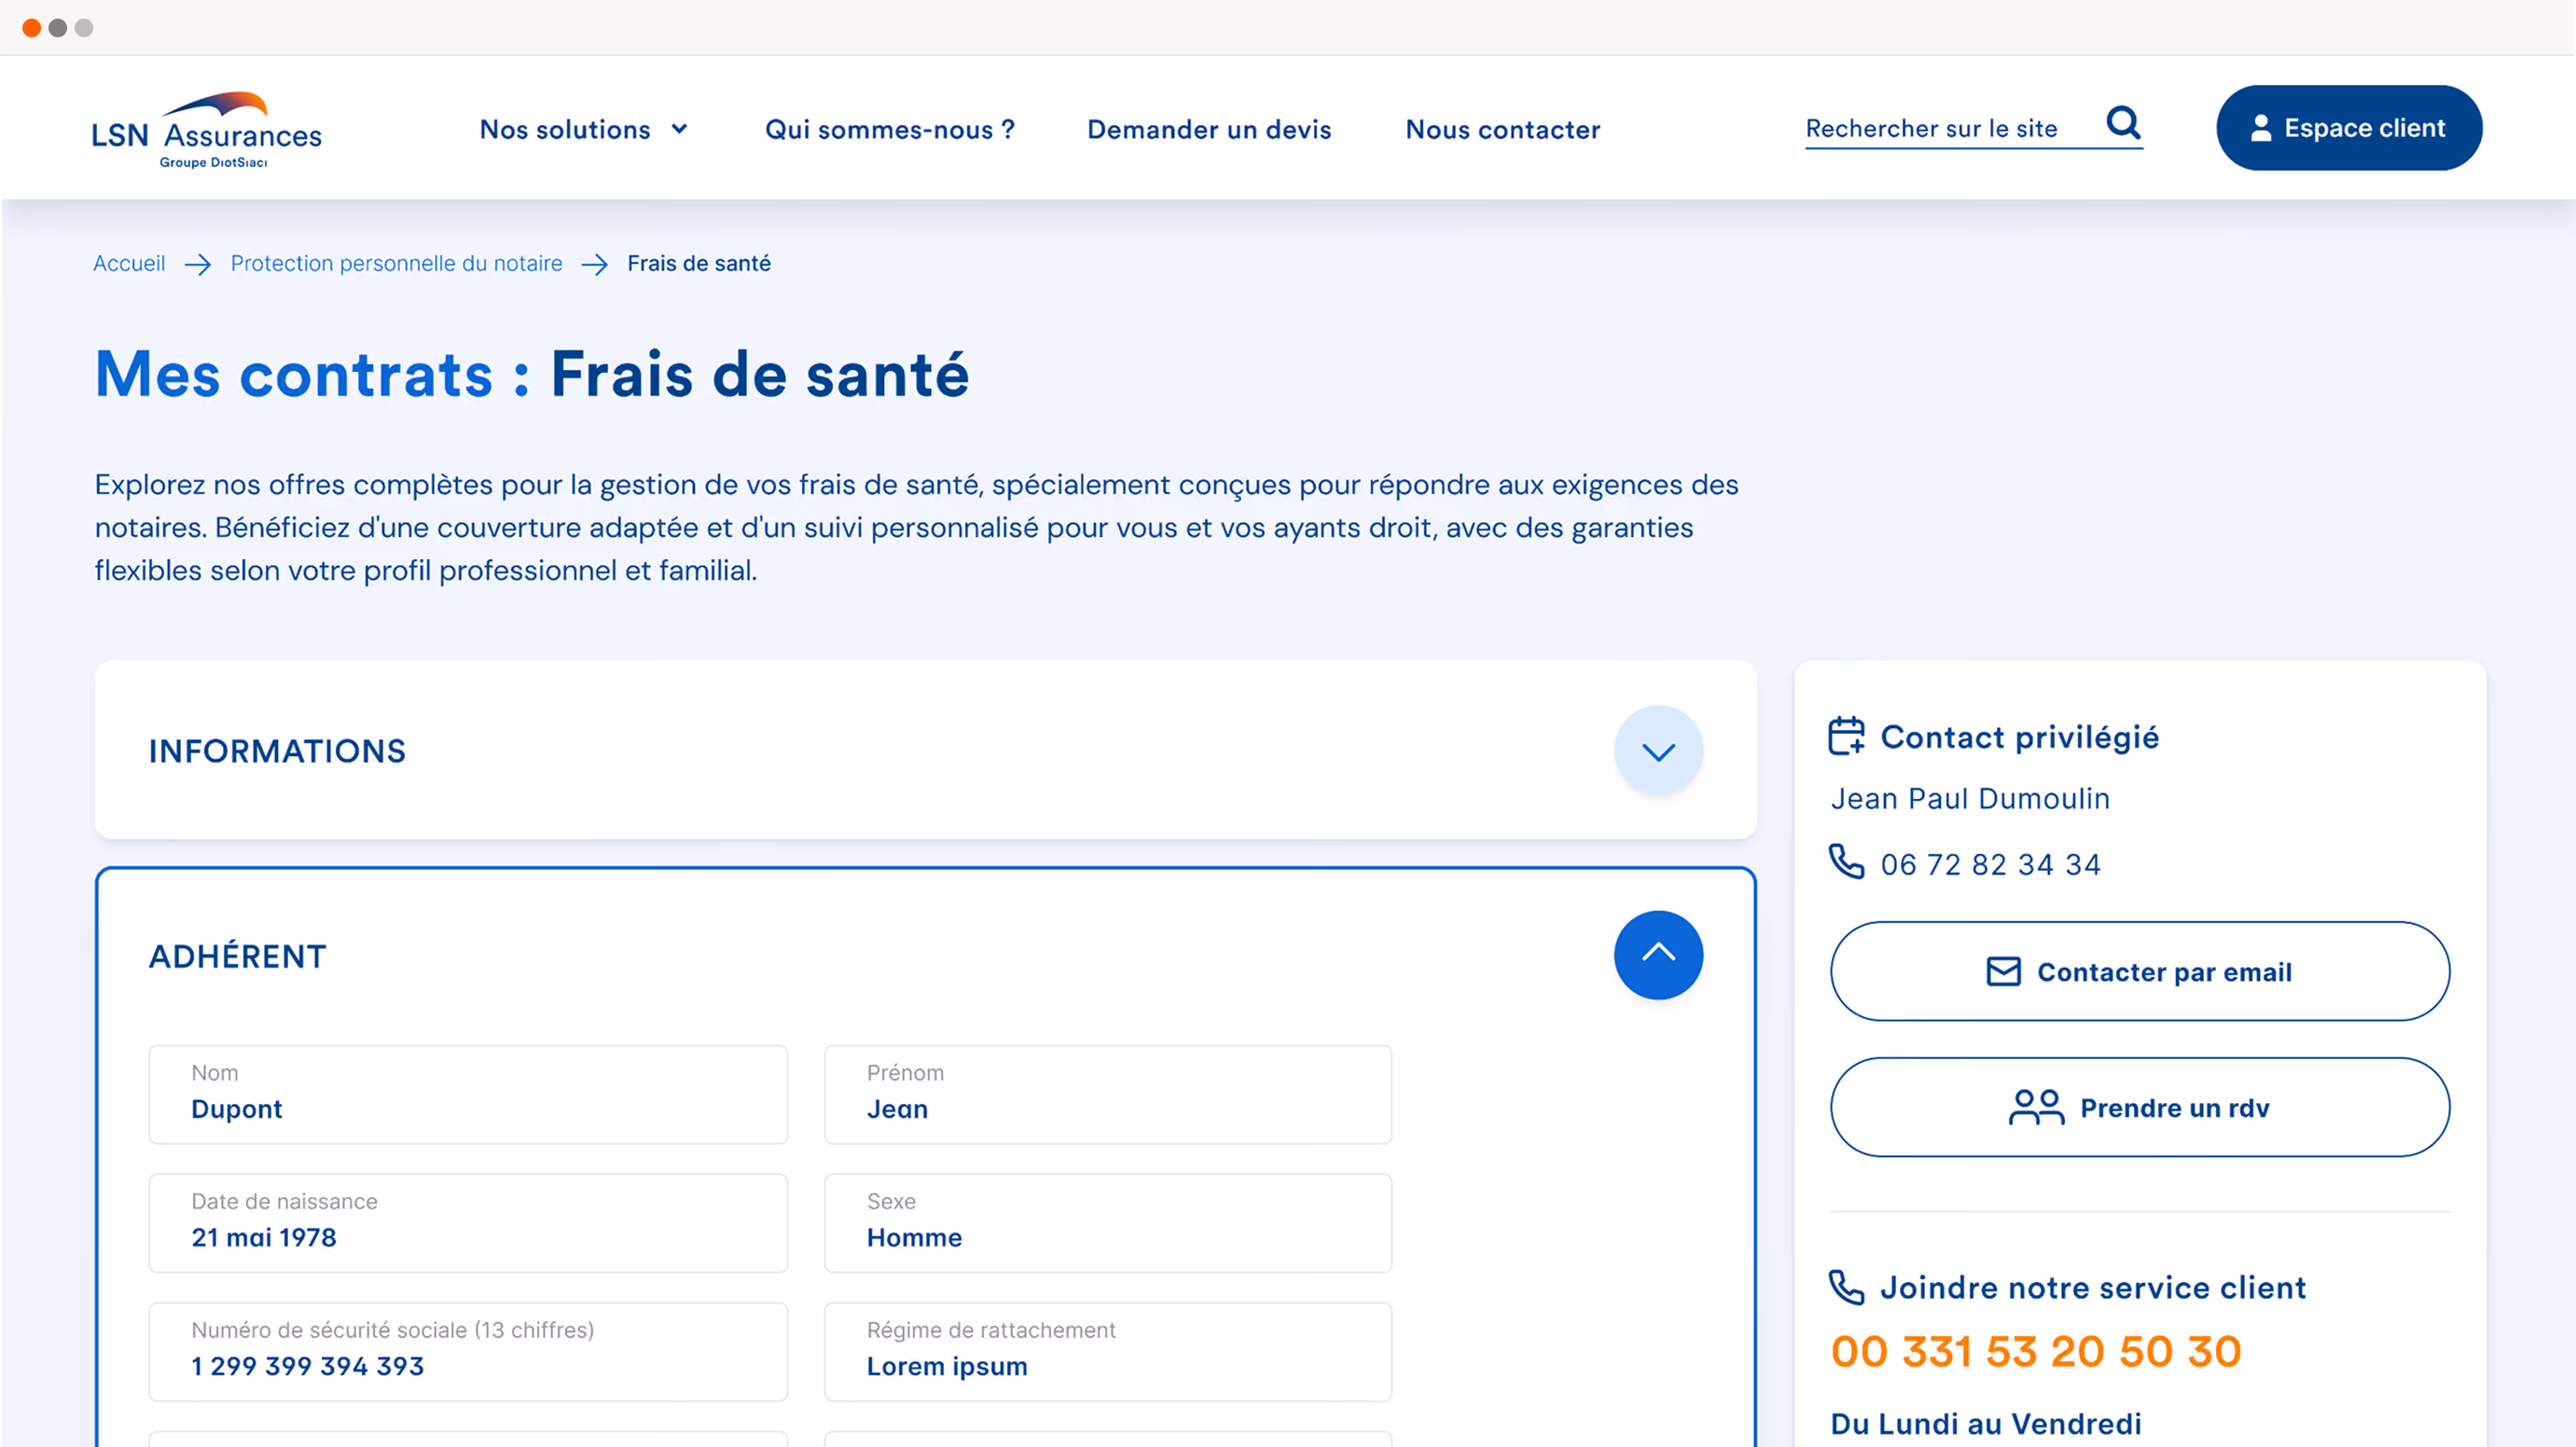Image resolution: width=2576 pixels, height=1447 pixels.
Task: Click the envelope icon in email button
Action: 2003,971
